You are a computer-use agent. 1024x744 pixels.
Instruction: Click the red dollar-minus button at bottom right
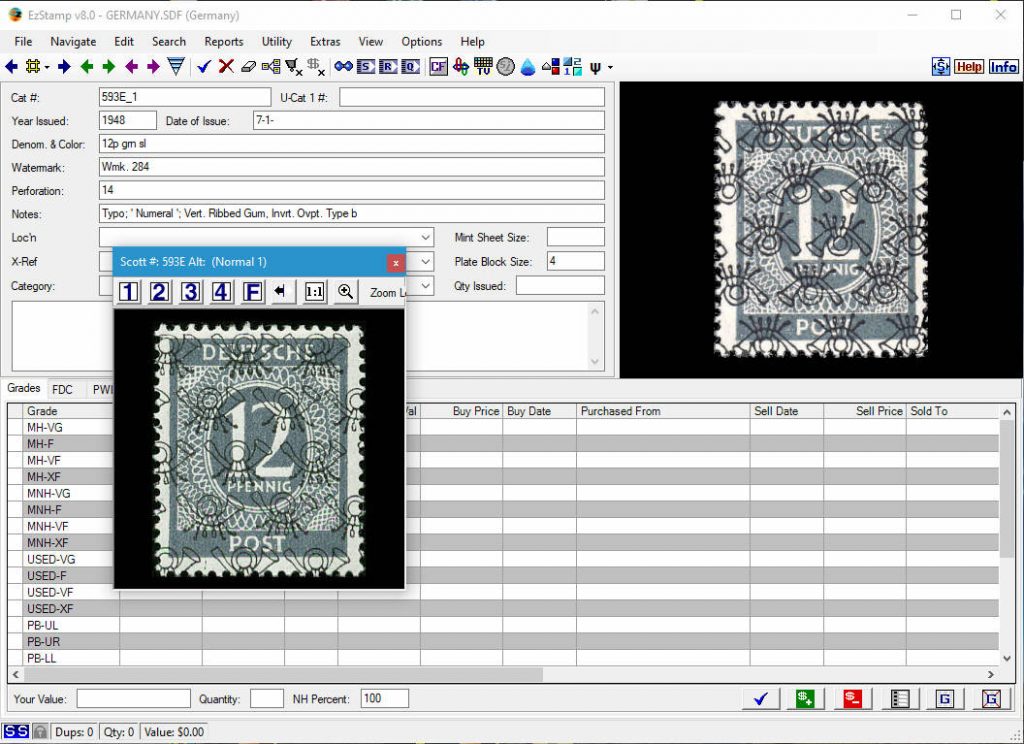coord(851,698)
